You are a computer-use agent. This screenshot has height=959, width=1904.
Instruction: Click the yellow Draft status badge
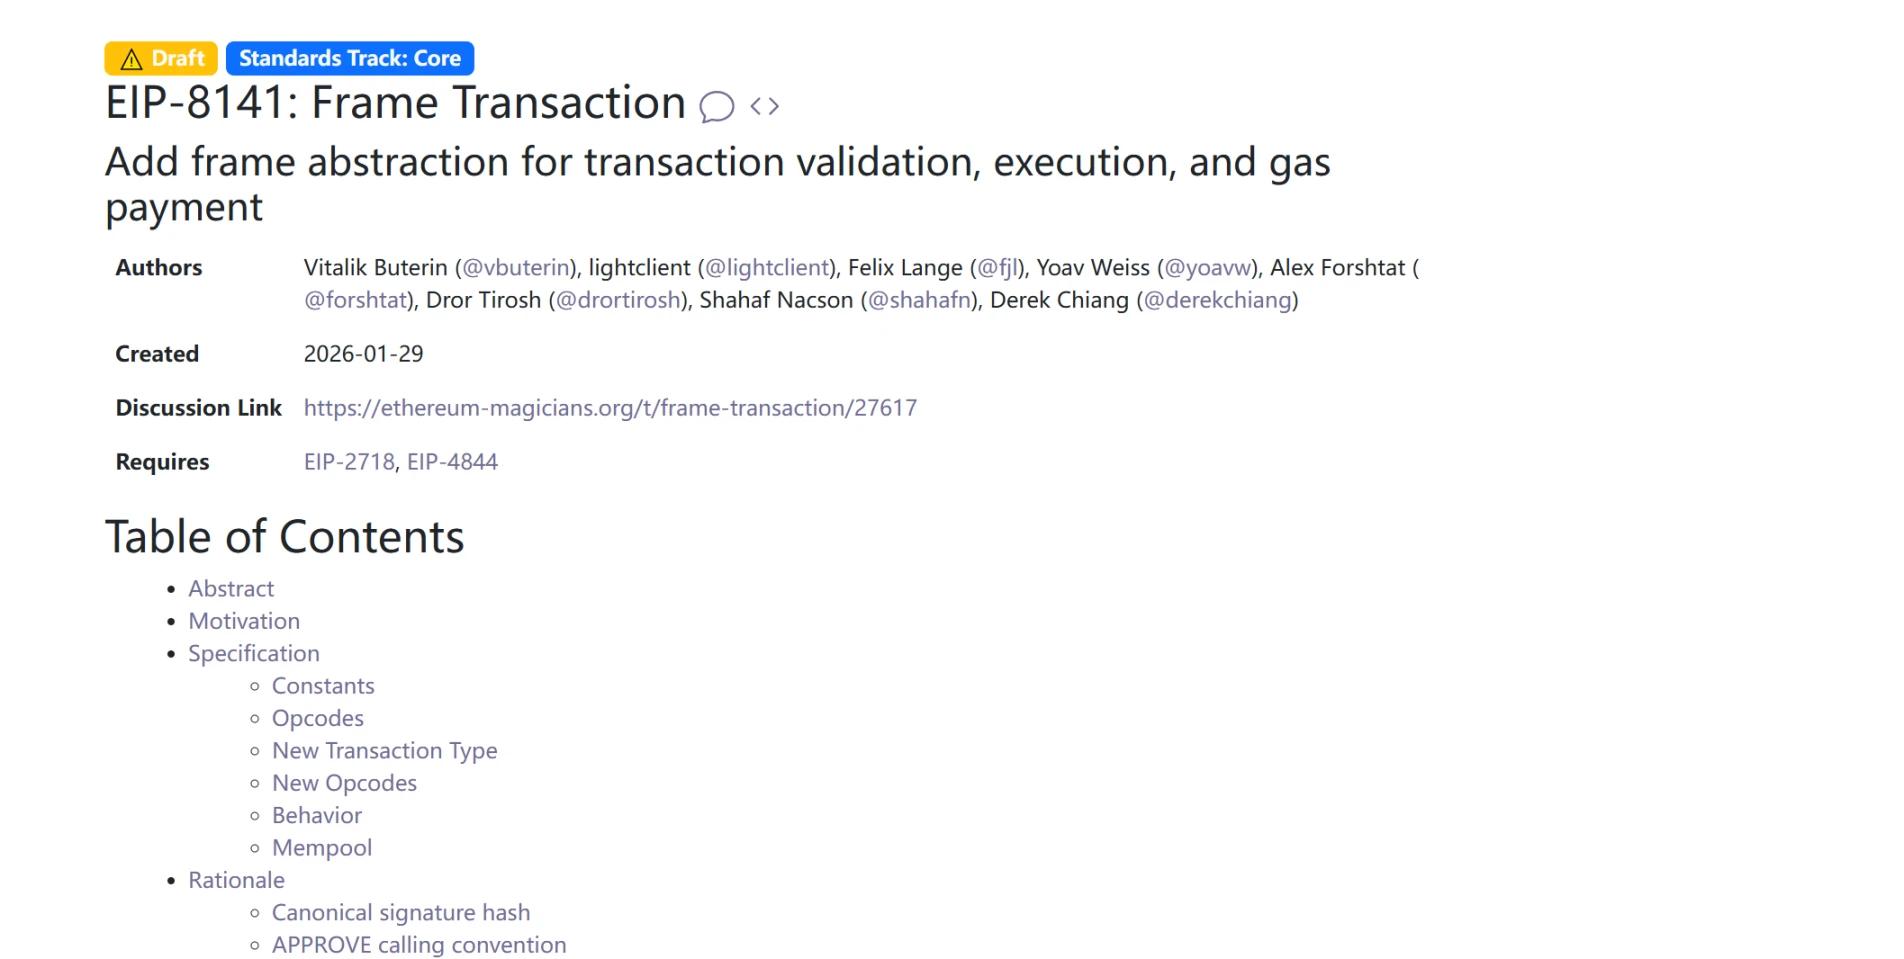coord(161,58)
